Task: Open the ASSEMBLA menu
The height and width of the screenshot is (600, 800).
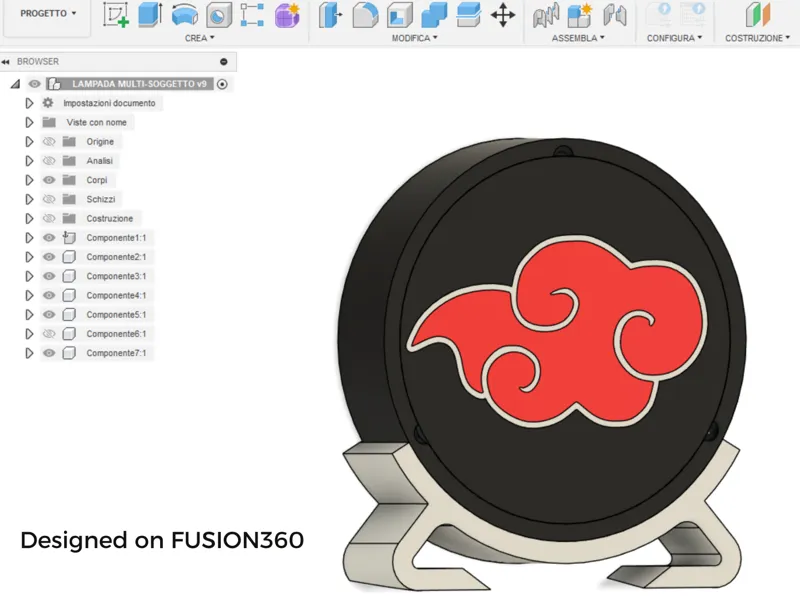Action: tap(578, 38)
